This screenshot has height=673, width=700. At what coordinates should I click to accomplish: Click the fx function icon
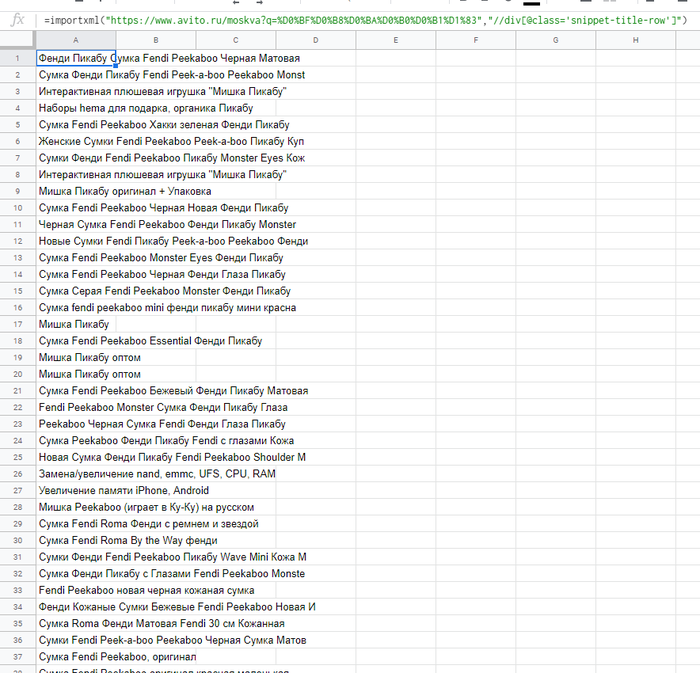(17, 20)
